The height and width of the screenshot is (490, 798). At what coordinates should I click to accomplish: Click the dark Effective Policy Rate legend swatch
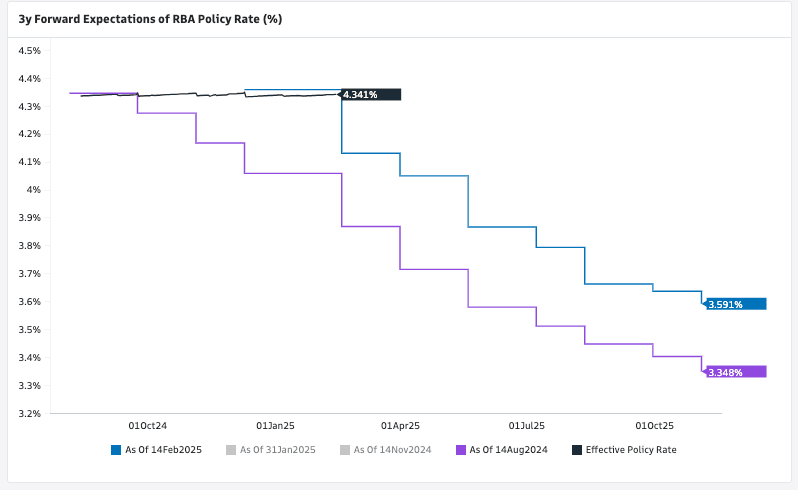(x=577, y=450)
